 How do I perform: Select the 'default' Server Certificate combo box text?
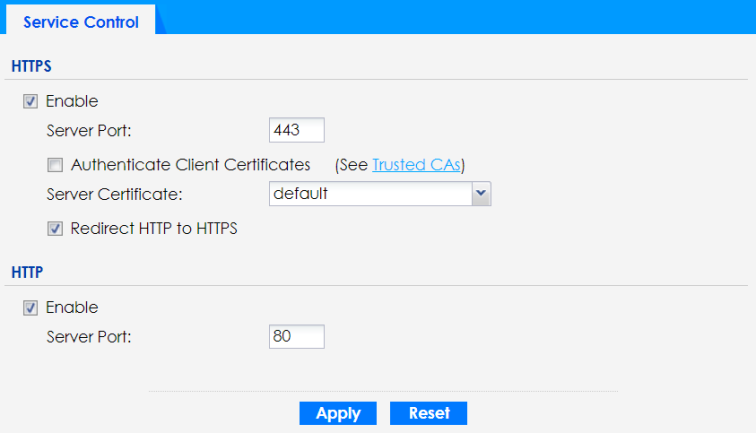[x=368, y=194]
